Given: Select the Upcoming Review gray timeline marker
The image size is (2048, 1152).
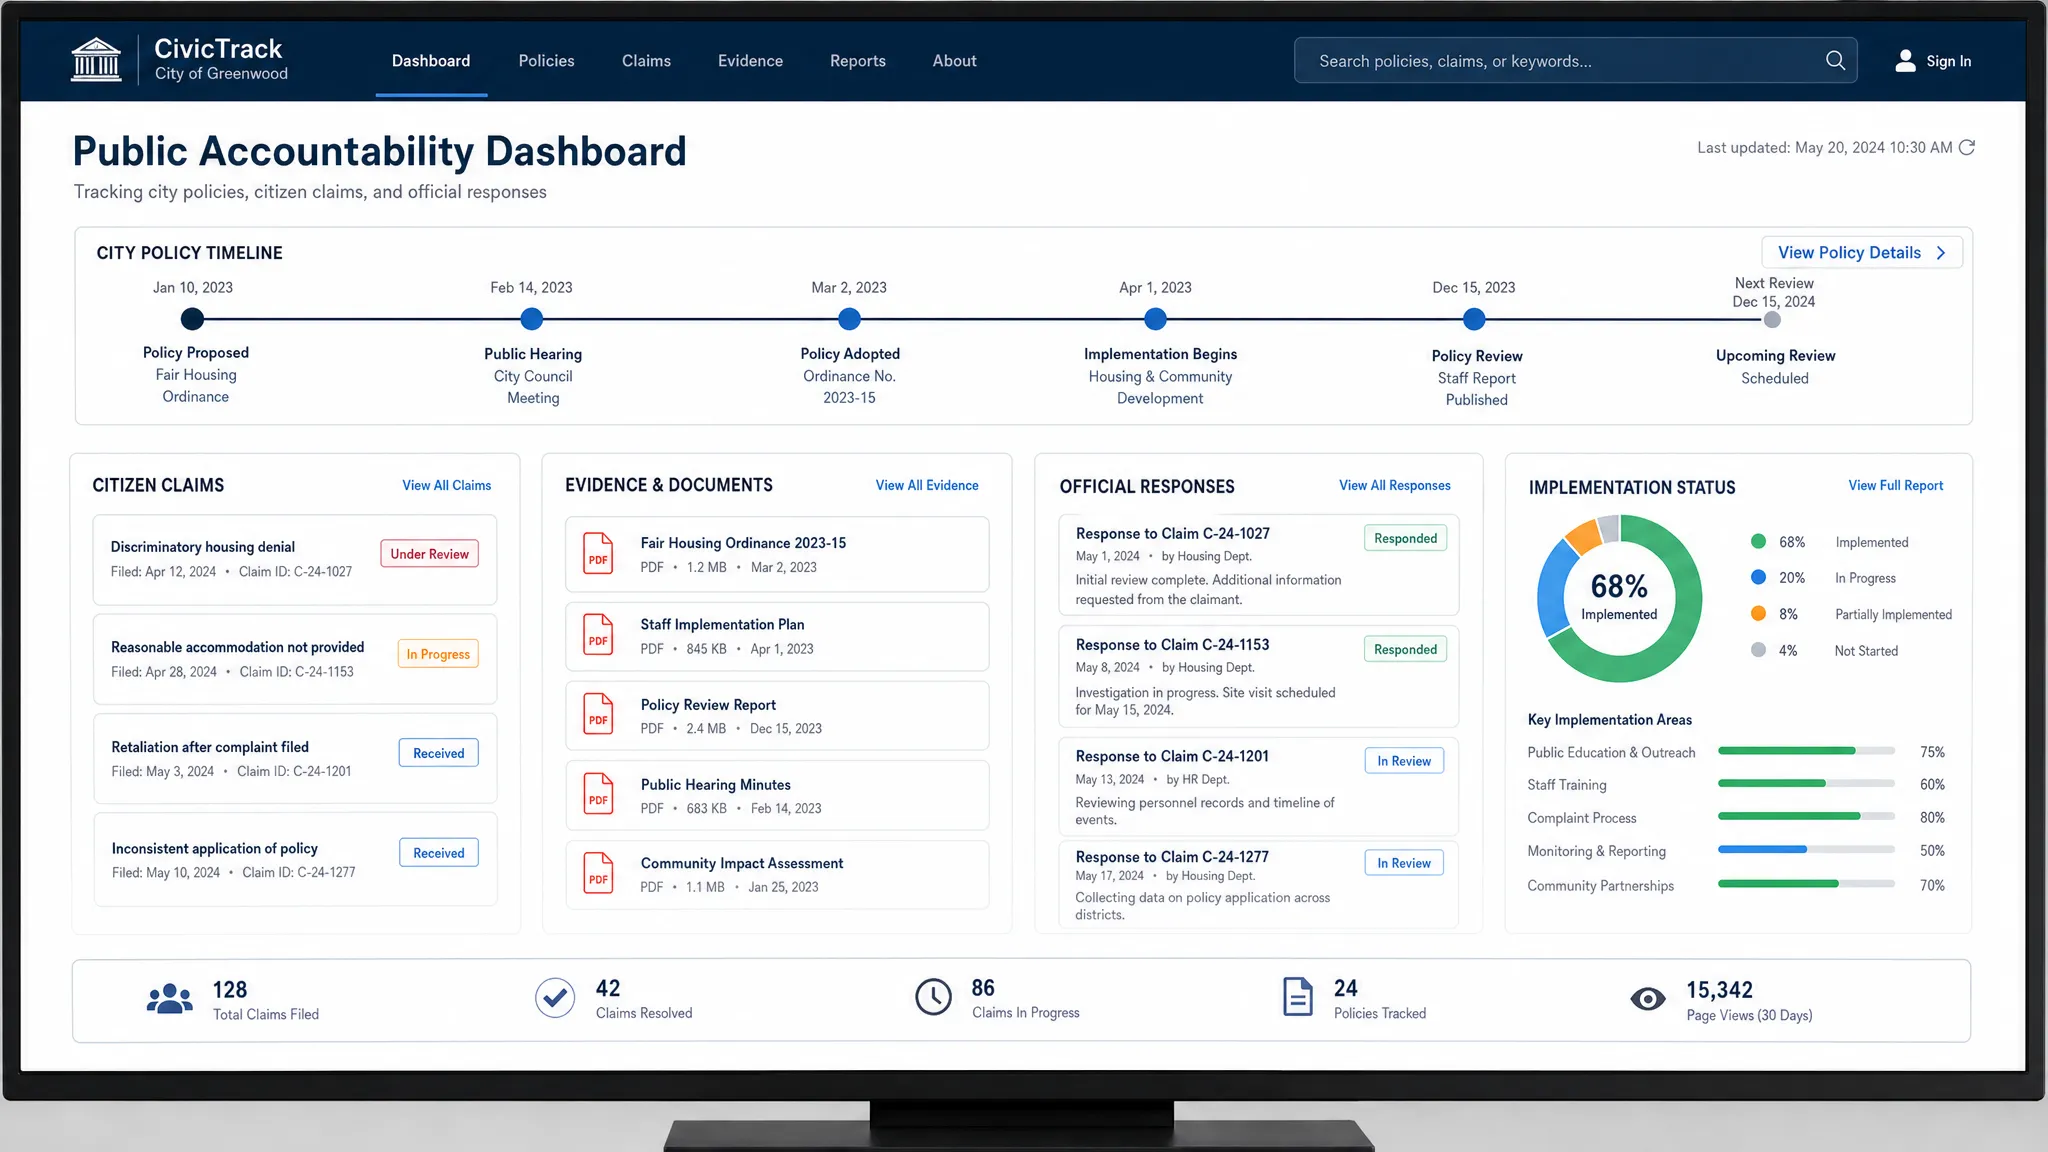Looking at the screenshot, I should pos(1772,320).
